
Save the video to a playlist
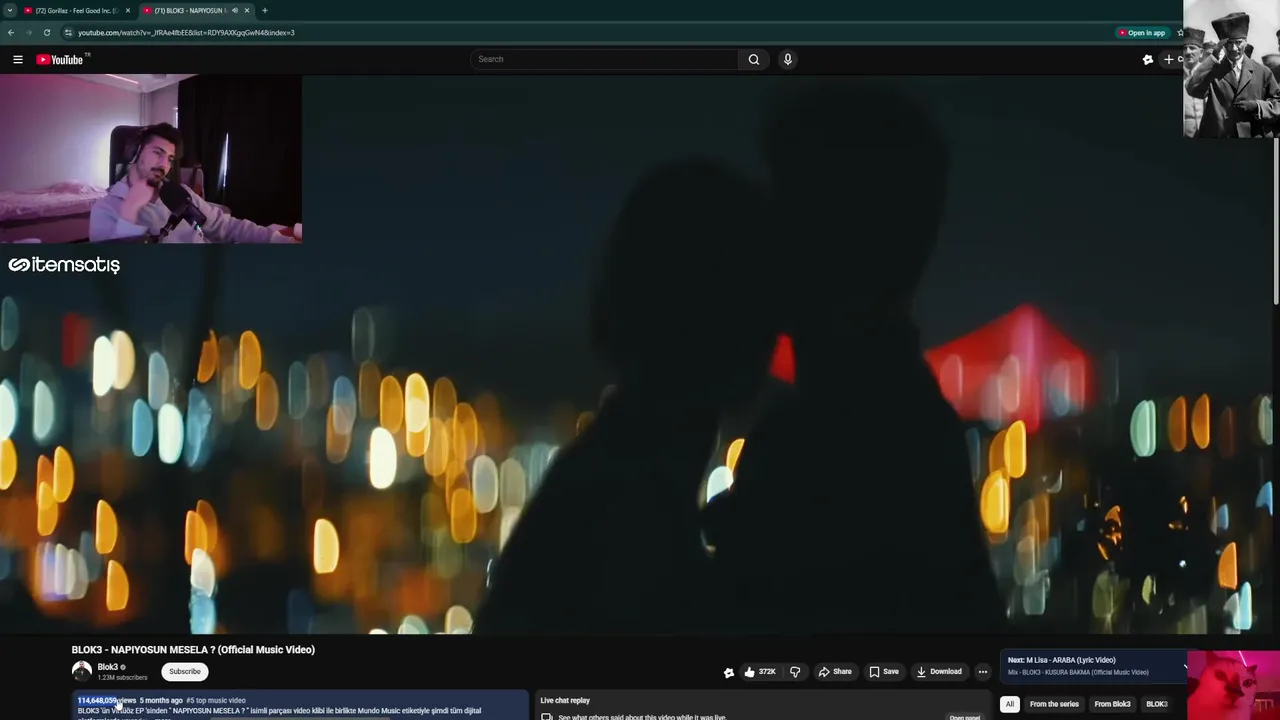(884, 672)
